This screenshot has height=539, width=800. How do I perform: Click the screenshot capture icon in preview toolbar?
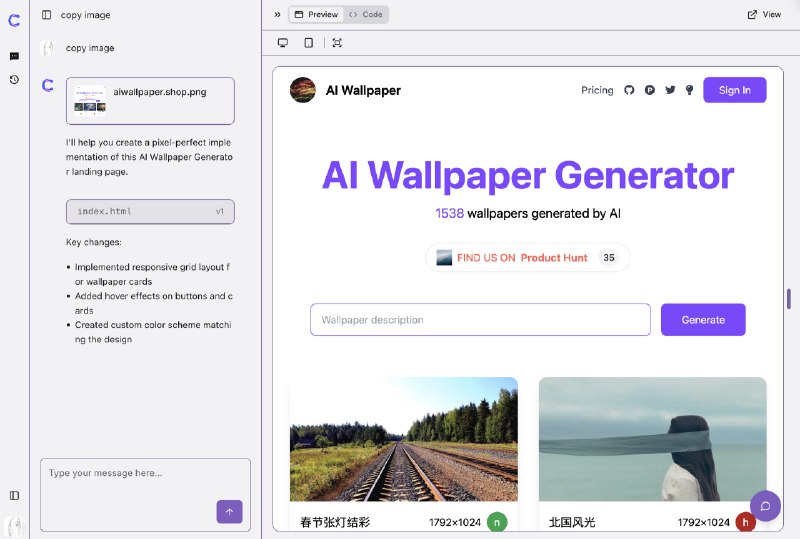[x=337, y=43]
